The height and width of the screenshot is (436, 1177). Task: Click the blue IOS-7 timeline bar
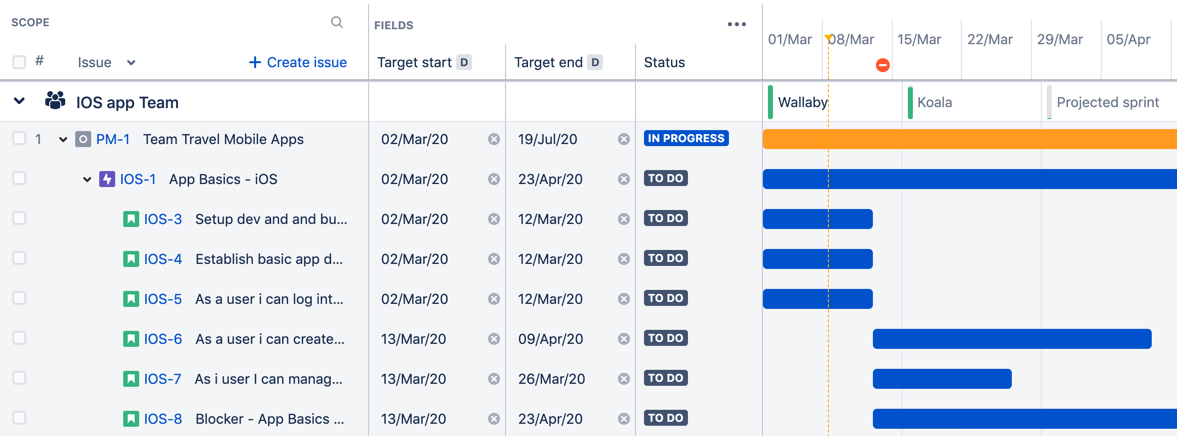pyautogui.click(x=942, y=379)
